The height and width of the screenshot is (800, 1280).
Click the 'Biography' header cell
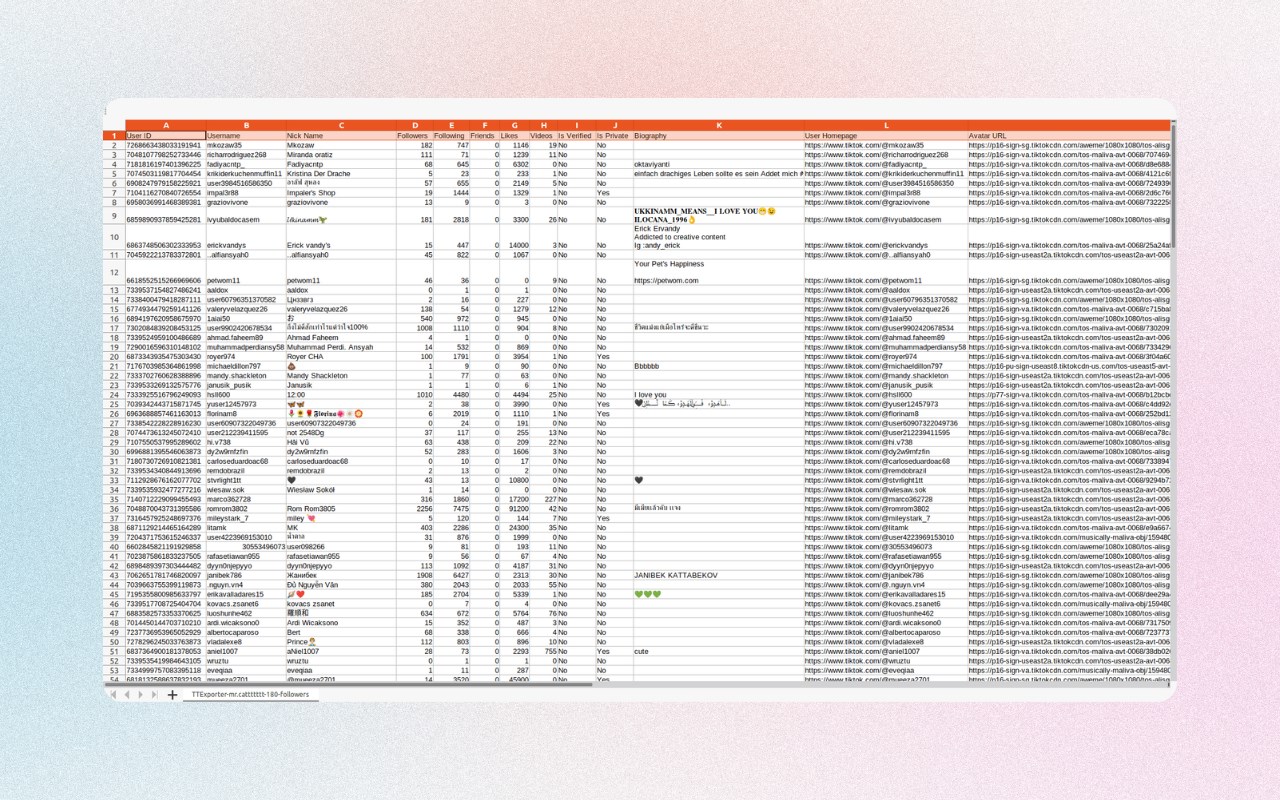click(x=718, y=136)
